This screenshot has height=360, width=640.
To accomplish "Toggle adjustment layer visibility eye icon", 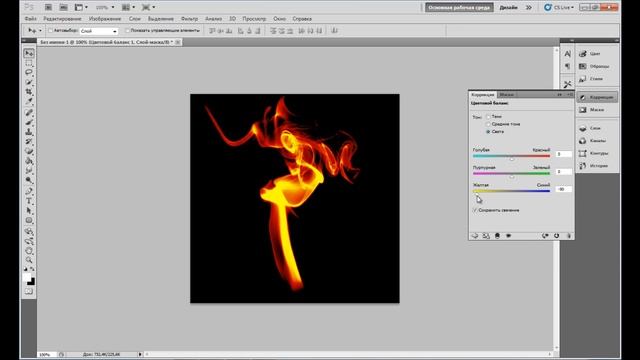I will (x=509, y=236).
